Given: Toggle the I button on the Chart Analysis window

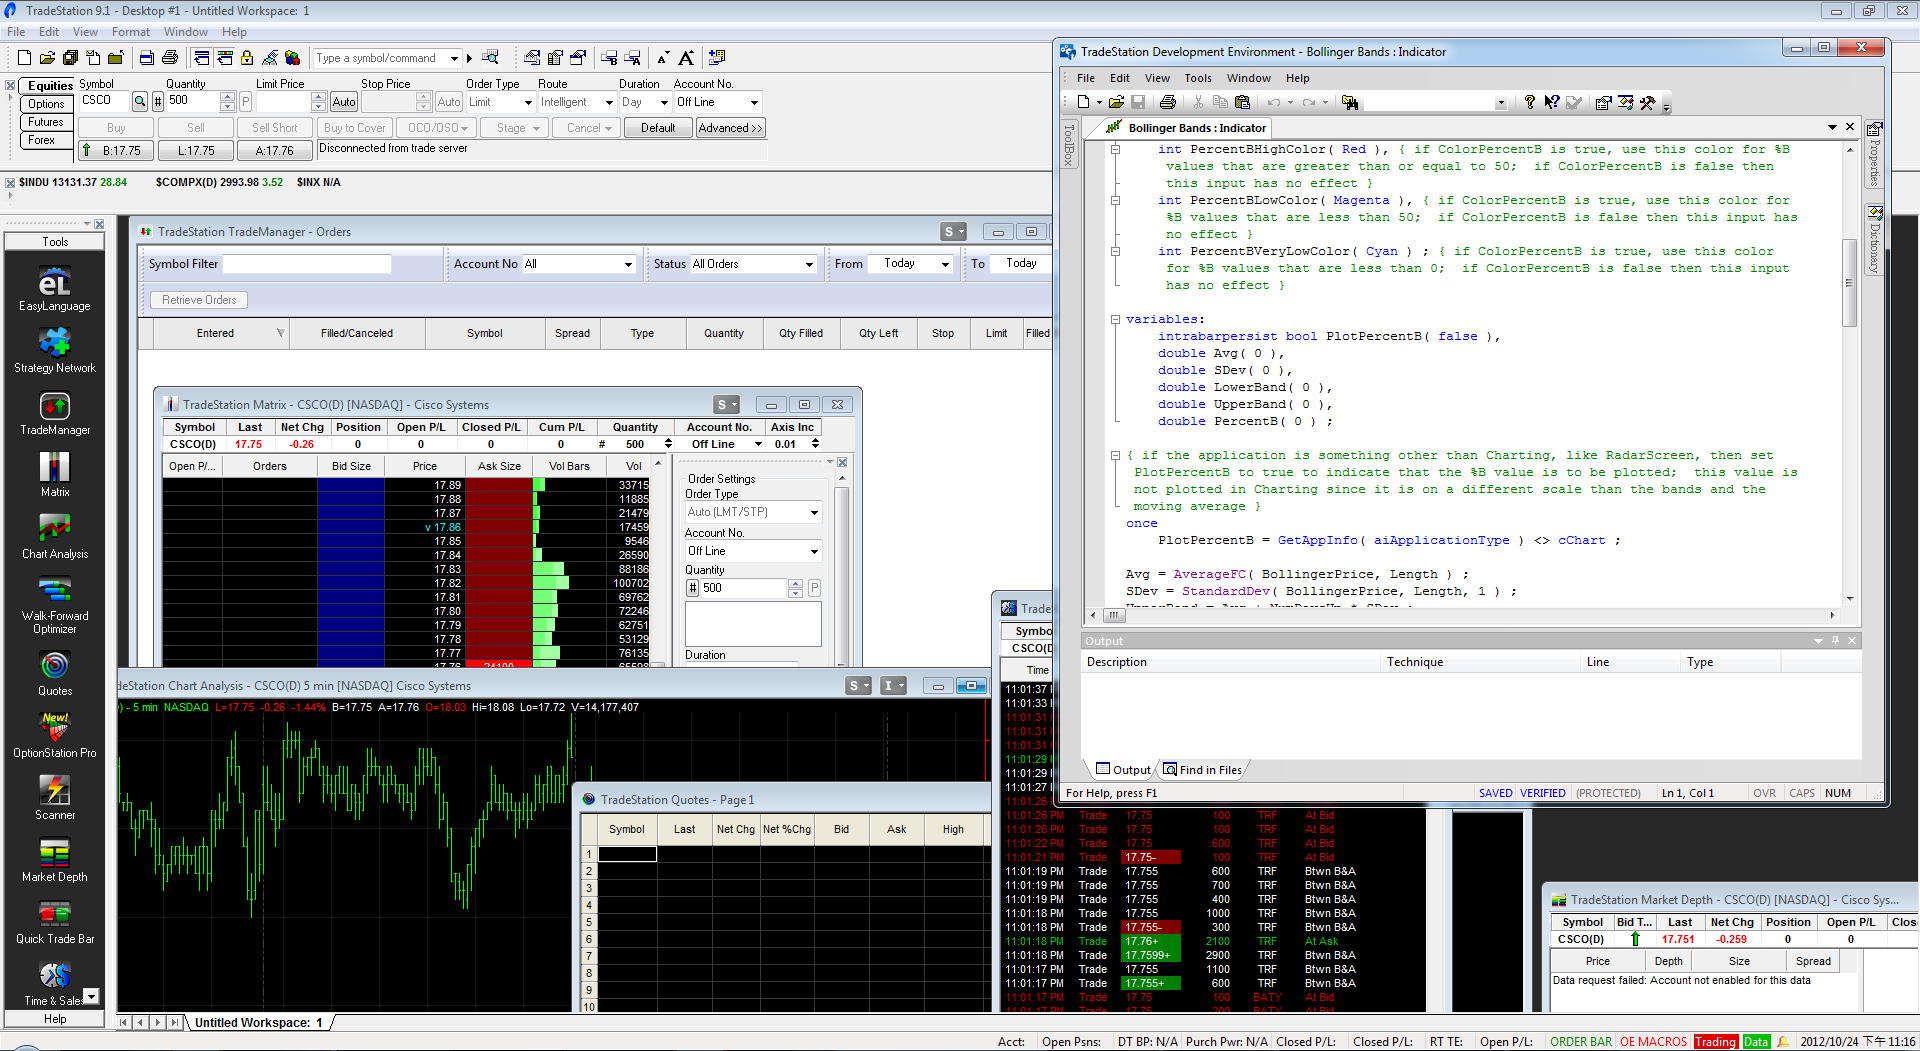Looking at the screenshot, I should 892,686.
